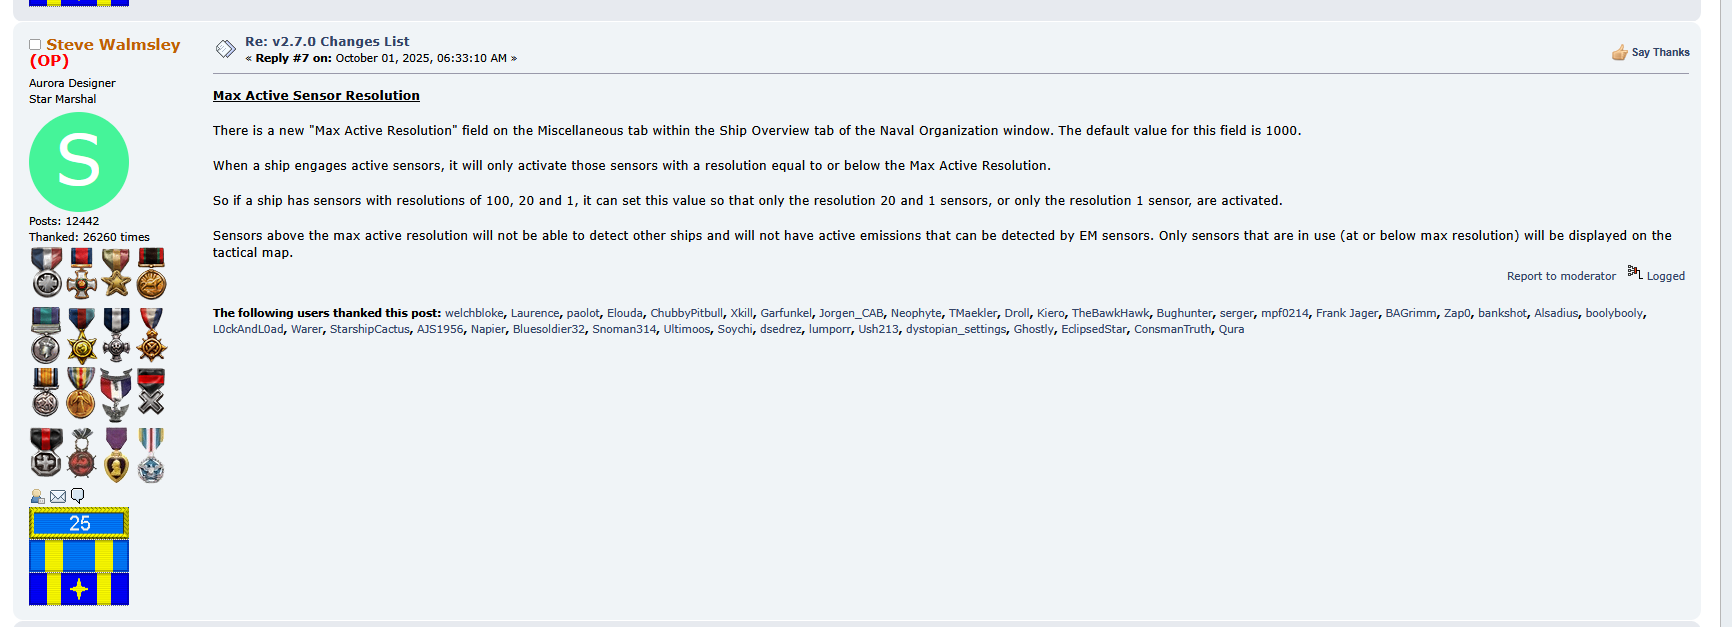Open thanked user boolybooly's profile
This screenshot has width=1732, height=627.
click(1614, 313)
